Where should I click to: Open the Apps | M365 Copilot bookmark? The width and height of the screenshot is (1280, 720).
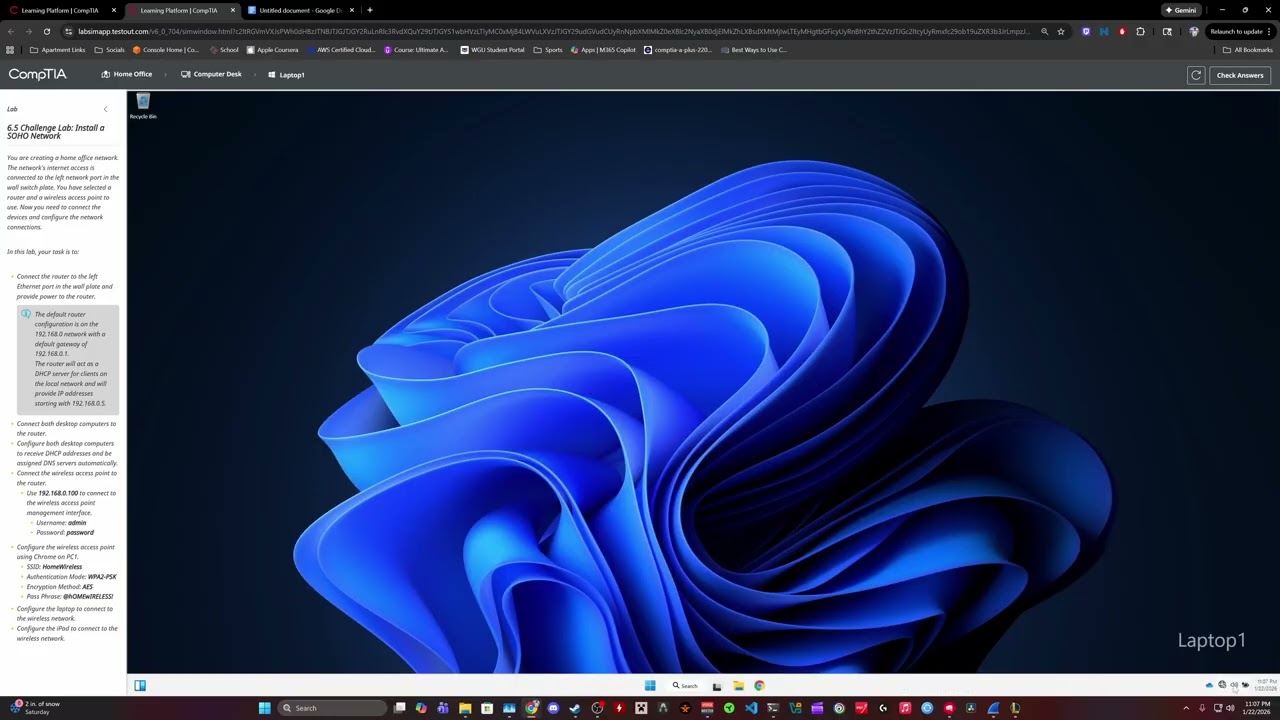tap(603, 50)
